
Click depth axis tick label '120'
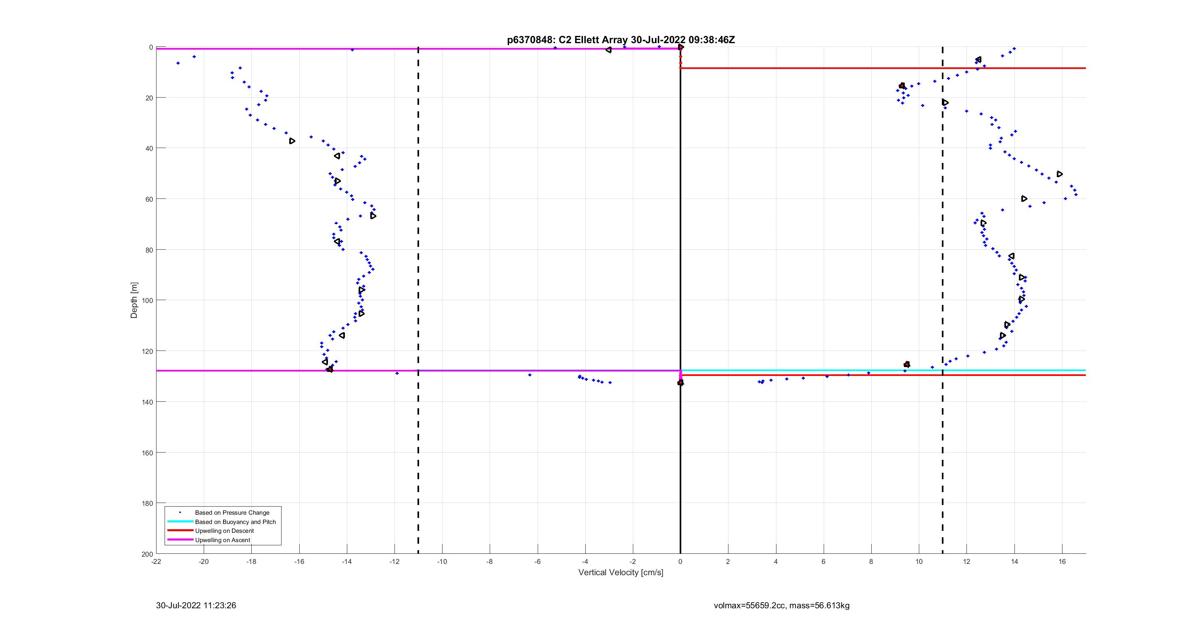146,351
